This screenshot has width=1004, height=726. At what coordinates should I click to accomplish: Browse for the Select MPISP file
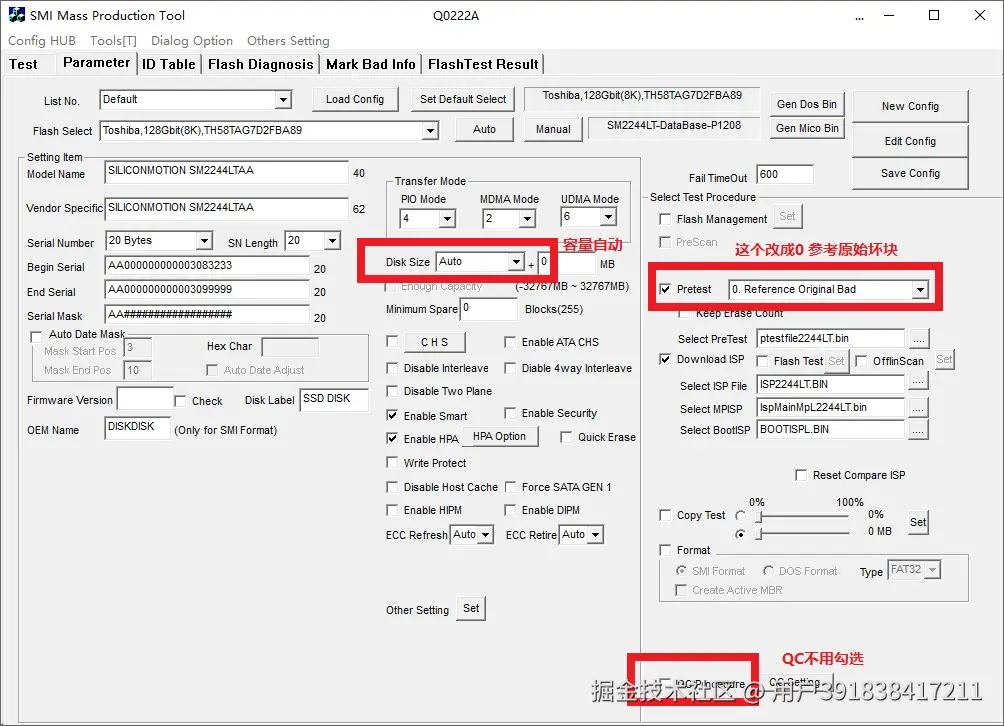(x=918, y=407)
